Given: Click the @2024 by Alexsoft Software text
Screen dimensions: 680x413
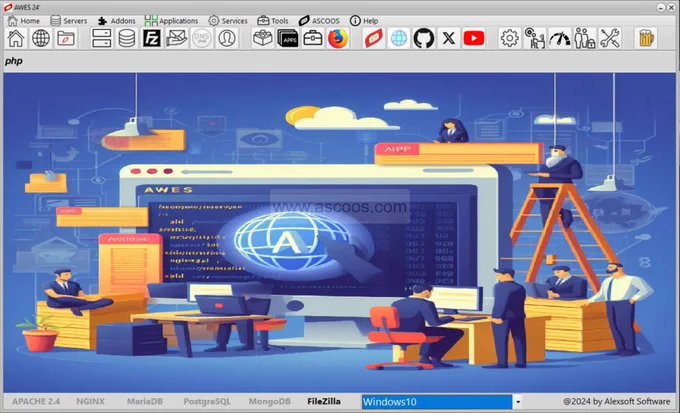Looking at the screenshot, I should click(x=616, y=401).
